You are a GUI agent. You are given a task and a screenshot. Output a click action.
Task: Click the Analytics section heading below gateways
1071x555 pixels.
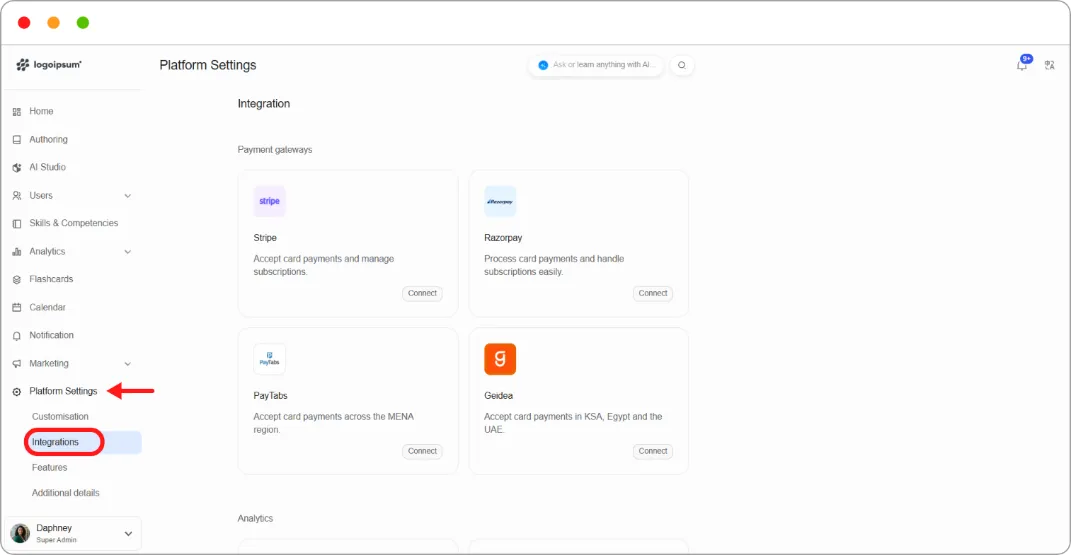(255, 518)
